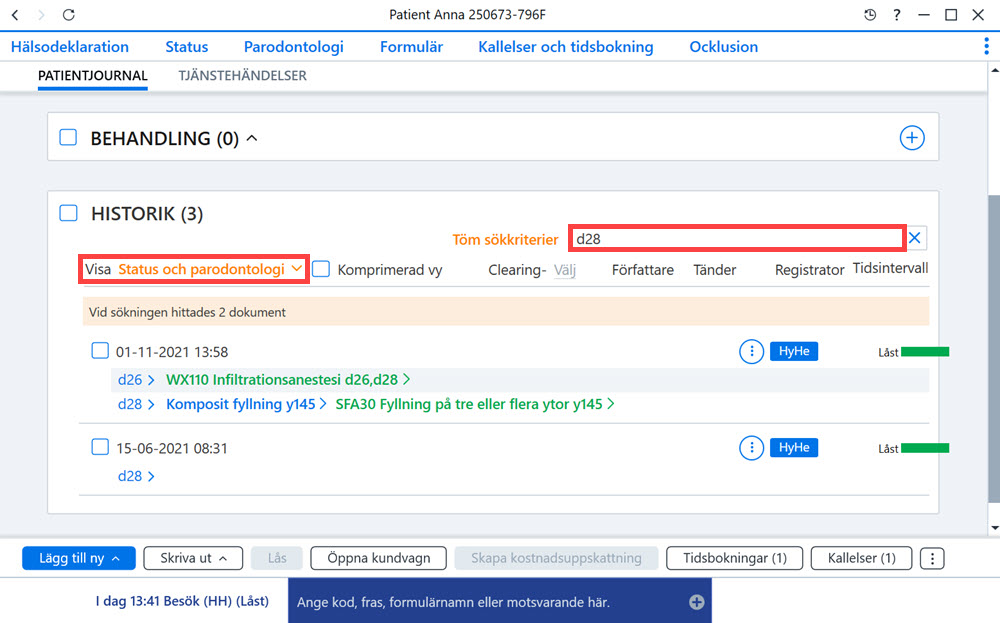Click plus icon in the blue code input bar
The image size is (1000, 623).
point(696,602)
